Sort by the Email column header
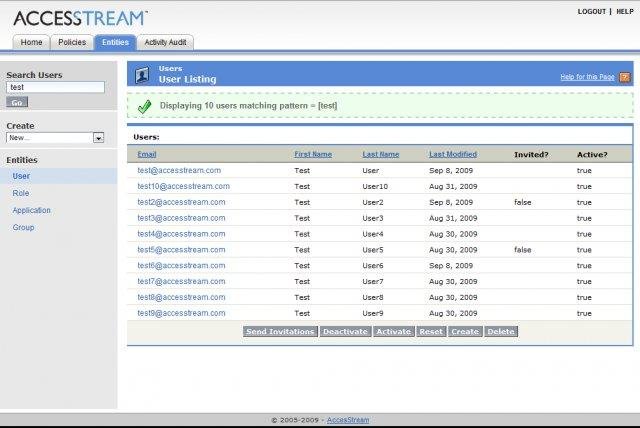Viewport: 640px width, 428px height. click(147, 154)
